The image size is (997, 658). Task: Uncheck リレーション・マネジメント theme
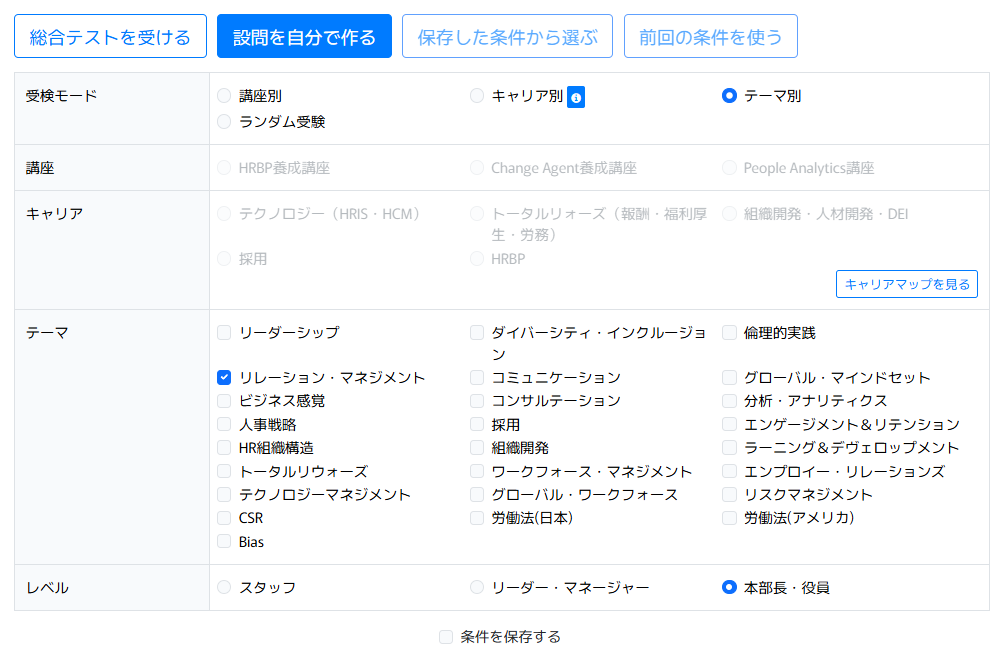point(224,377)
